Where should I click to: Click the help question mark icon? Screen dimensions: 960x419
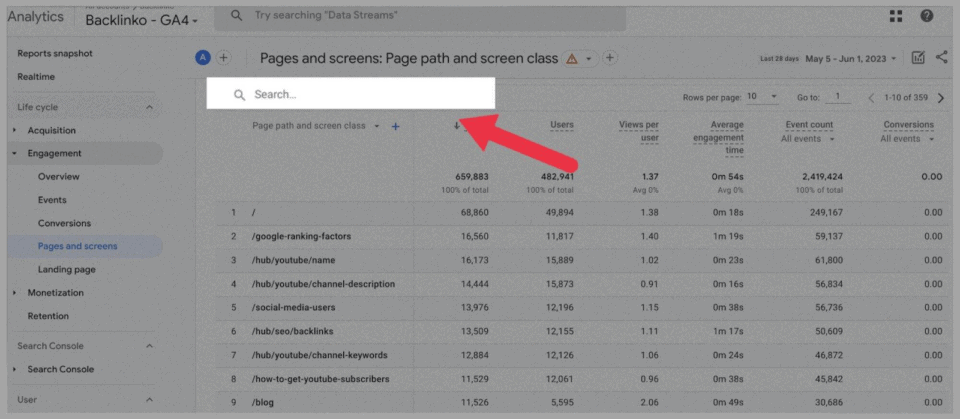tap(927, 16)
